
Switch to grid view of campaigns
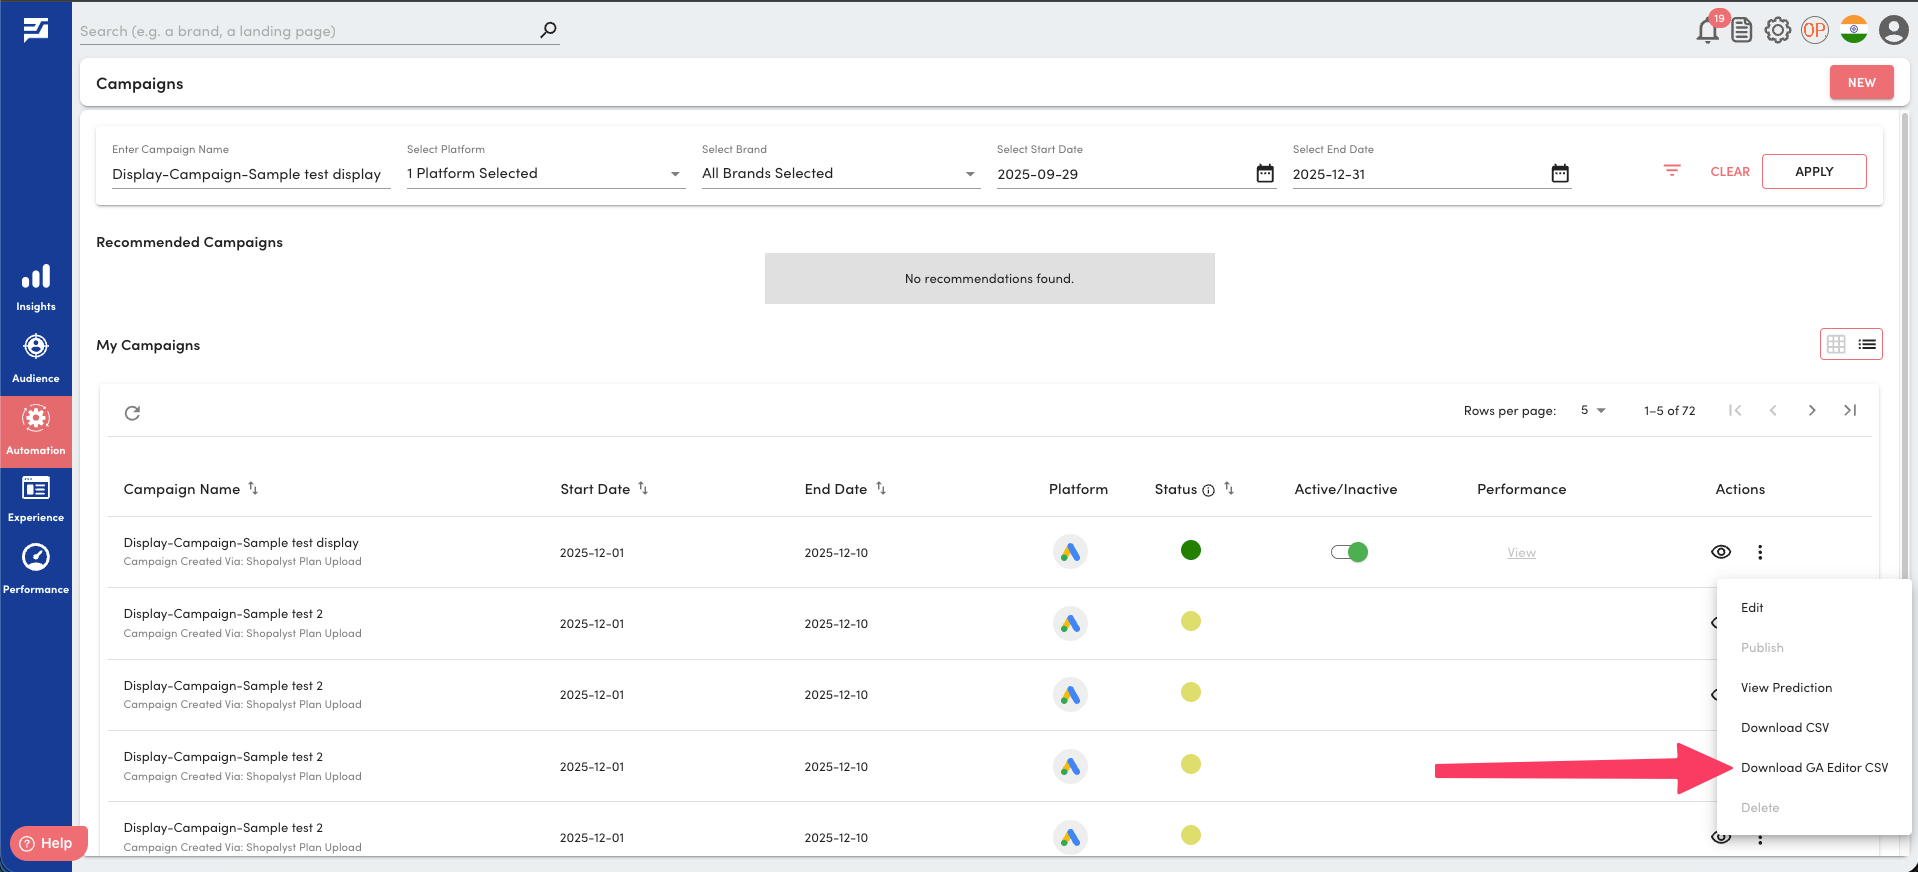(1836, 344)
